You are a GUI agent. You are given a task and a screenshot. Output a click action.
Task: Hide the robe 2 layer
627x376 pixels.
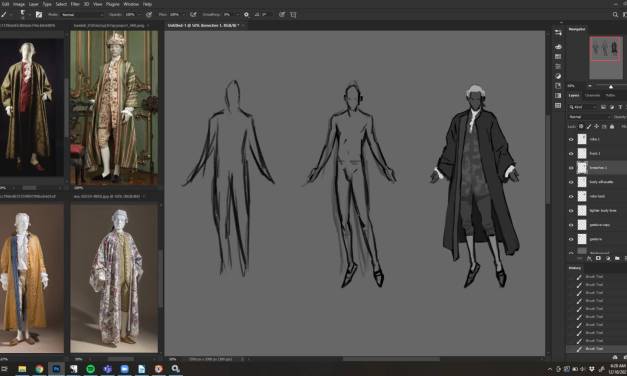[571, 139]
